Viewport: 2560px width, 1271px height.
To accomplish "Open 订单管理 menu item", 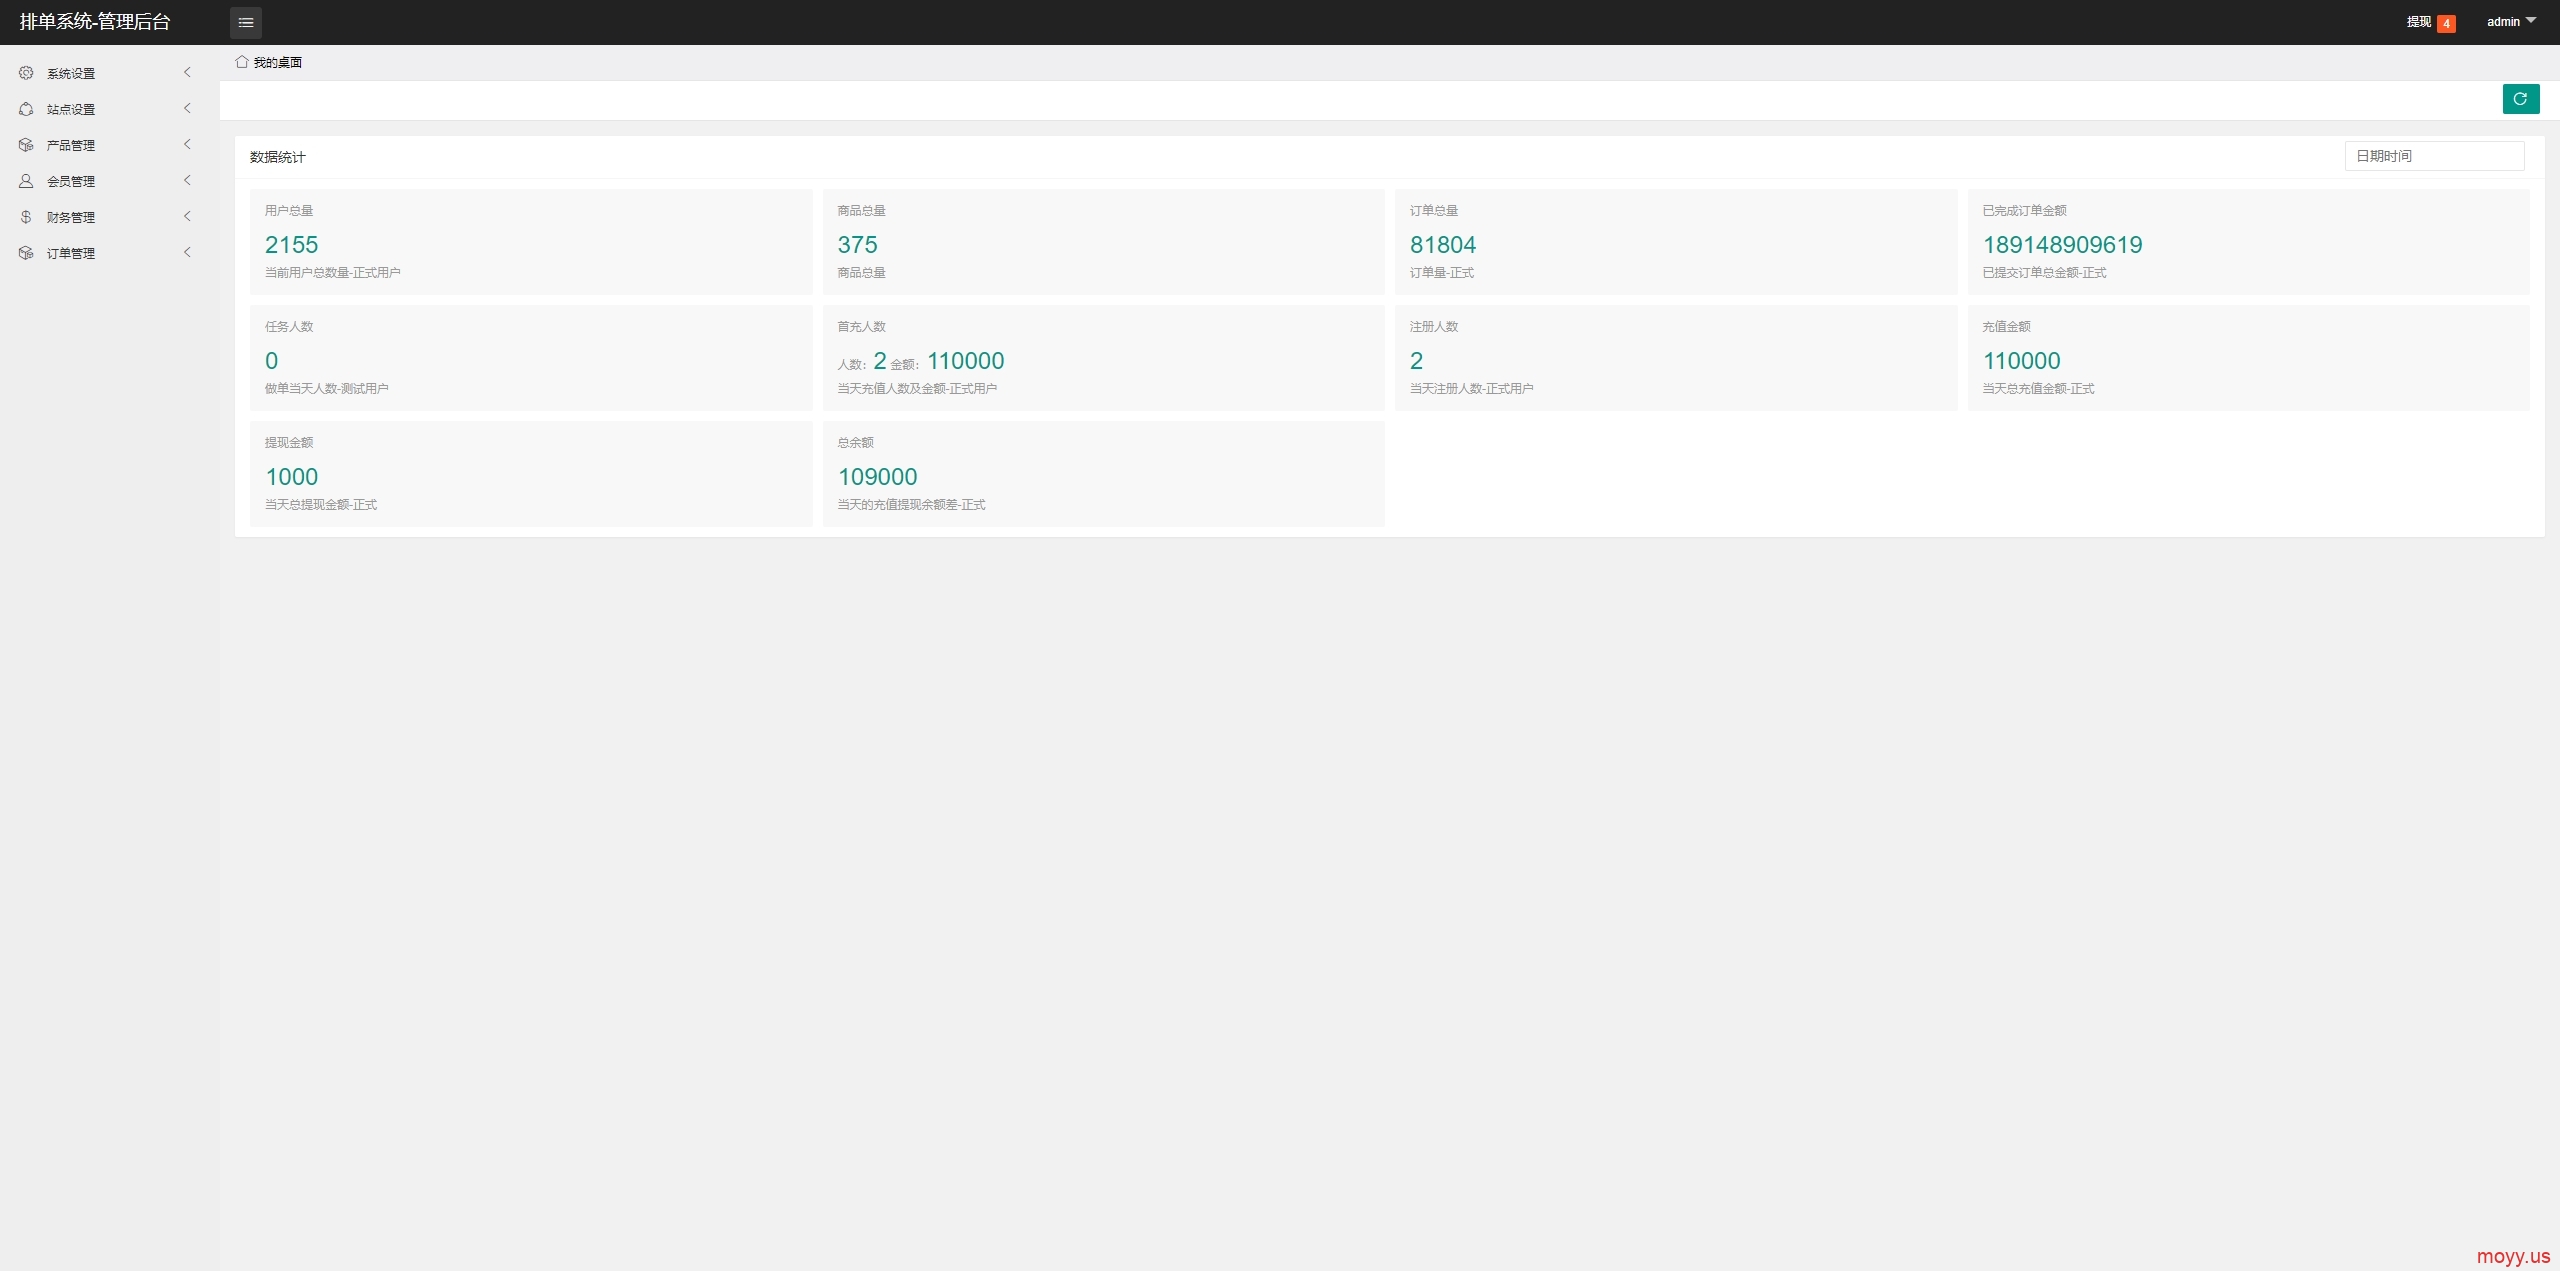I will [x=108, y=253].
